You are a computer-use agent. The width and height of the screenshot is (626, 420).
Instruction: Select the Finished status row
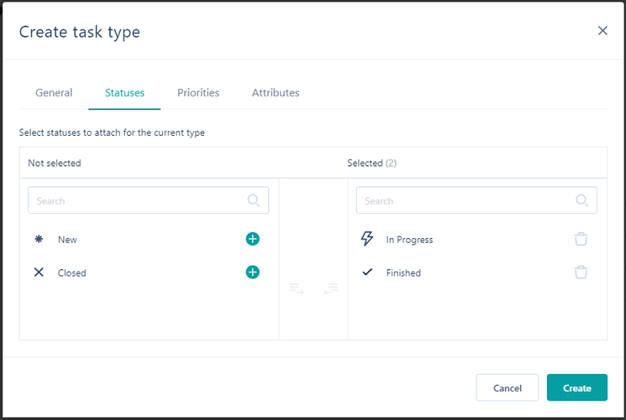pos(404,272)
